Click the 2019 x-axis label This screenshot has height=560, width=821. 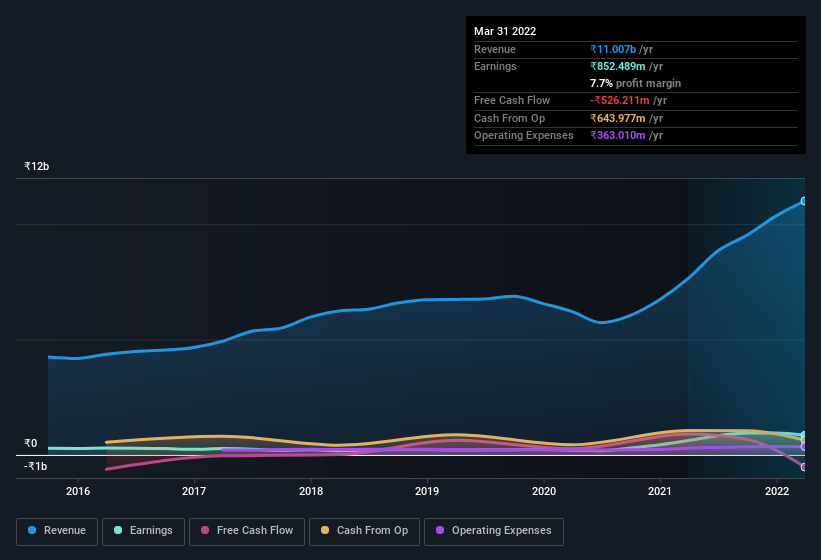pos(427,491)
